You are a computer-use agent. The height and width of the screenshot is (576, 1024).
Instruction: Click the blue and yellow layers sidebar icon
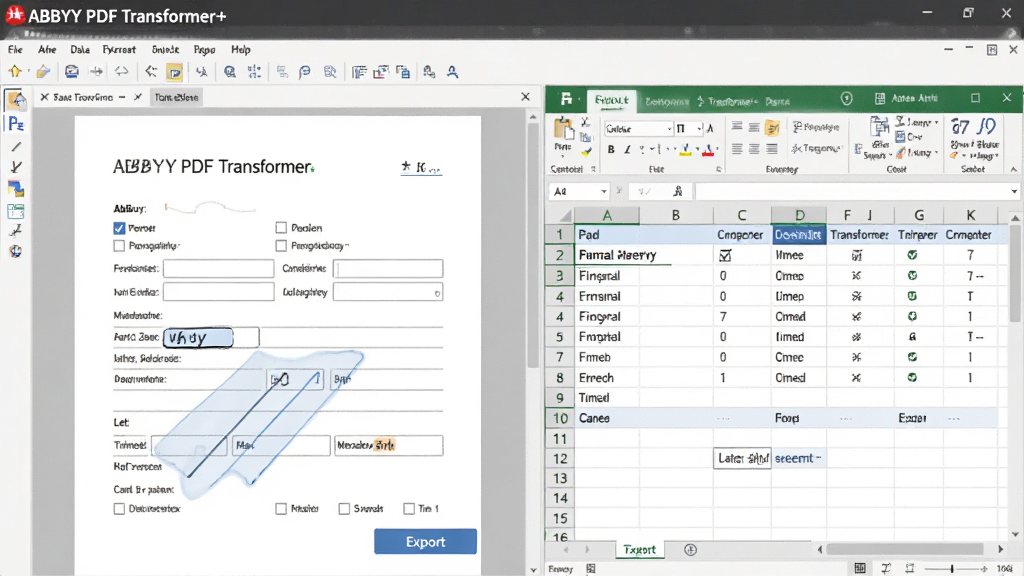tap(16, 189)
